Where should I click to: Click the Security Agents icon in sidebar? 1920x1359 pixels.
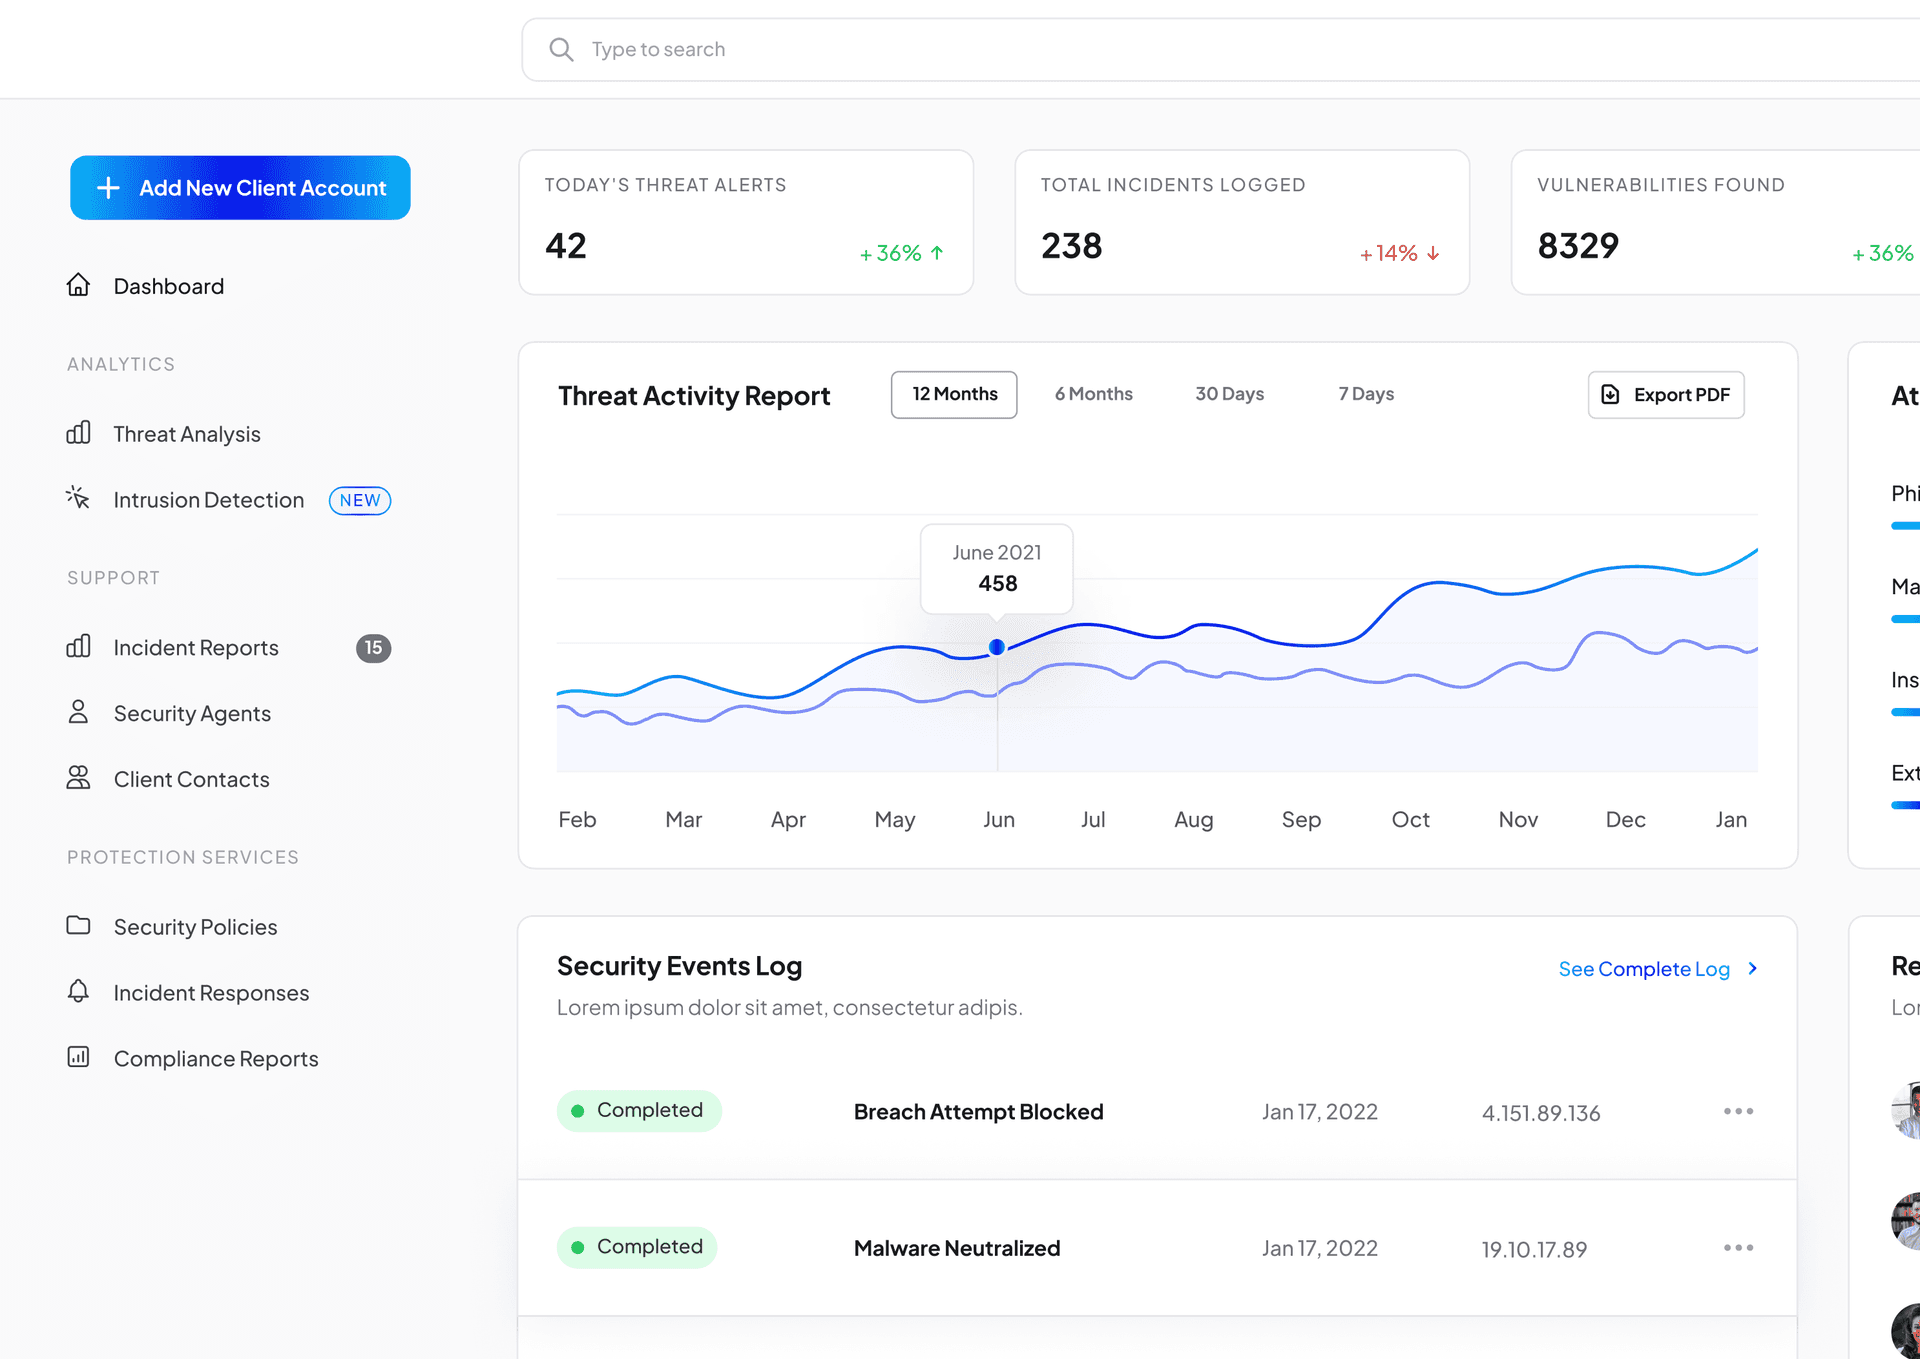click(x=79, y=712)
